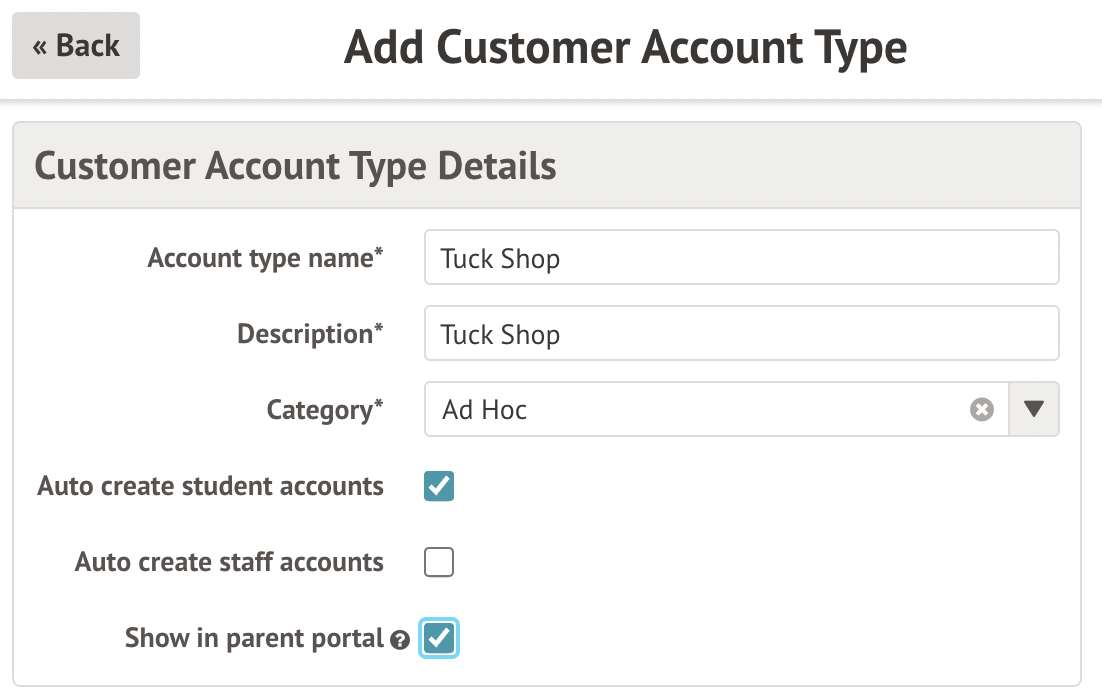Clear the Category selection with the x icon
The width and height of the screenshot is (1102, 700).
pyautogui.click(x=982, y=410)
